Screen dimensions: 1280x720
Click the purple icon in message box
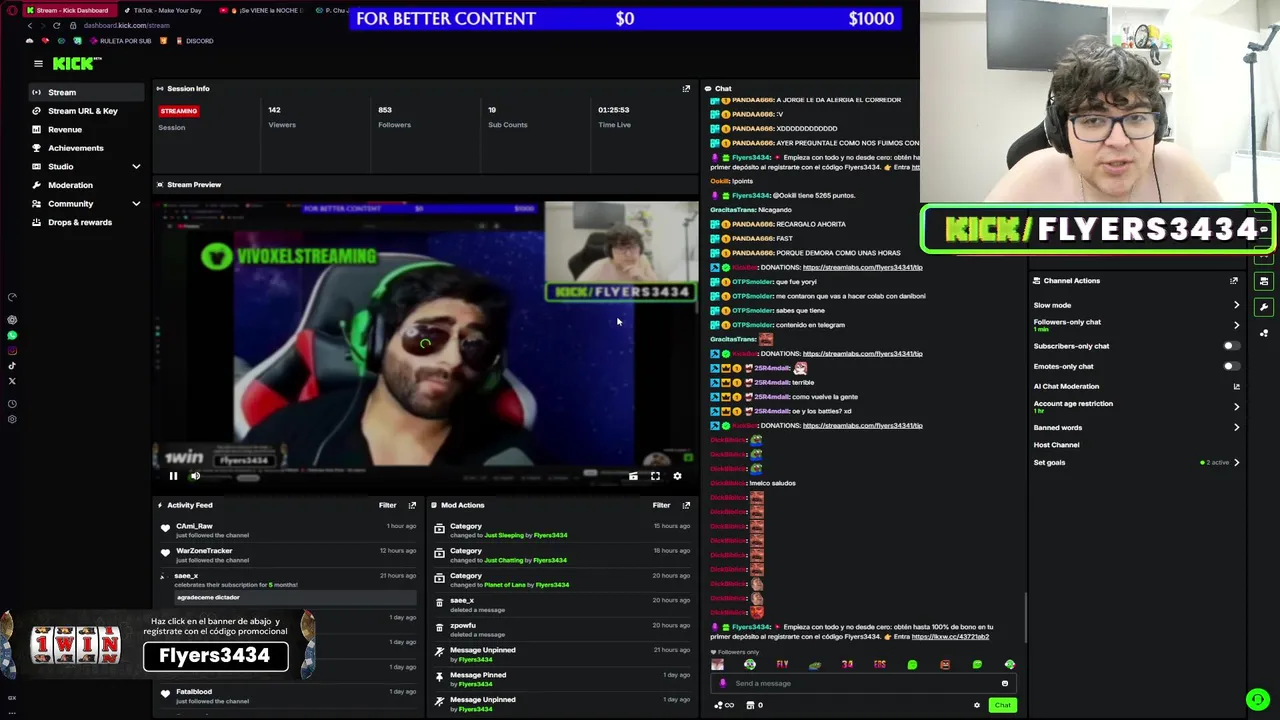click(x=723, y=684)
